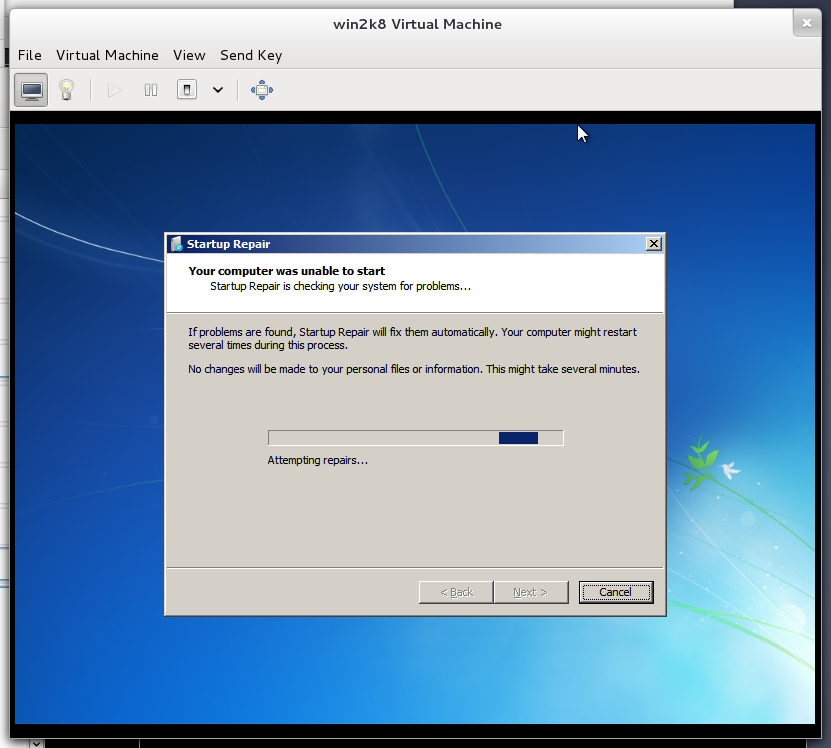Pause the virtual machine
Screen dimensions: 831x748
[151, 90]
